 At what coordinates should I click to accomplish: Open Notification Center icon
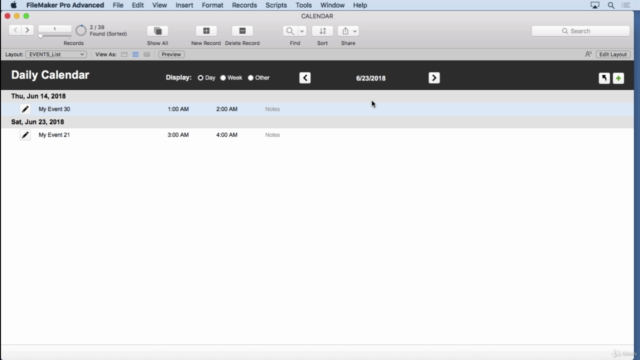626,5
